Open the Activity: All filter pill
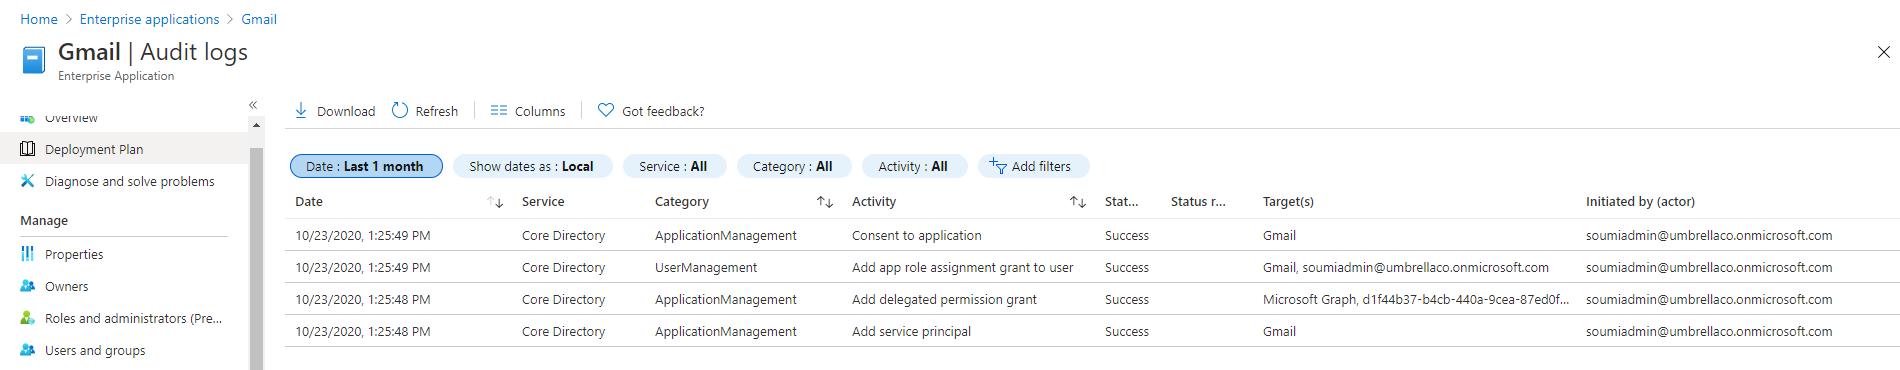The image size is (1900, 370). point(913,166)
